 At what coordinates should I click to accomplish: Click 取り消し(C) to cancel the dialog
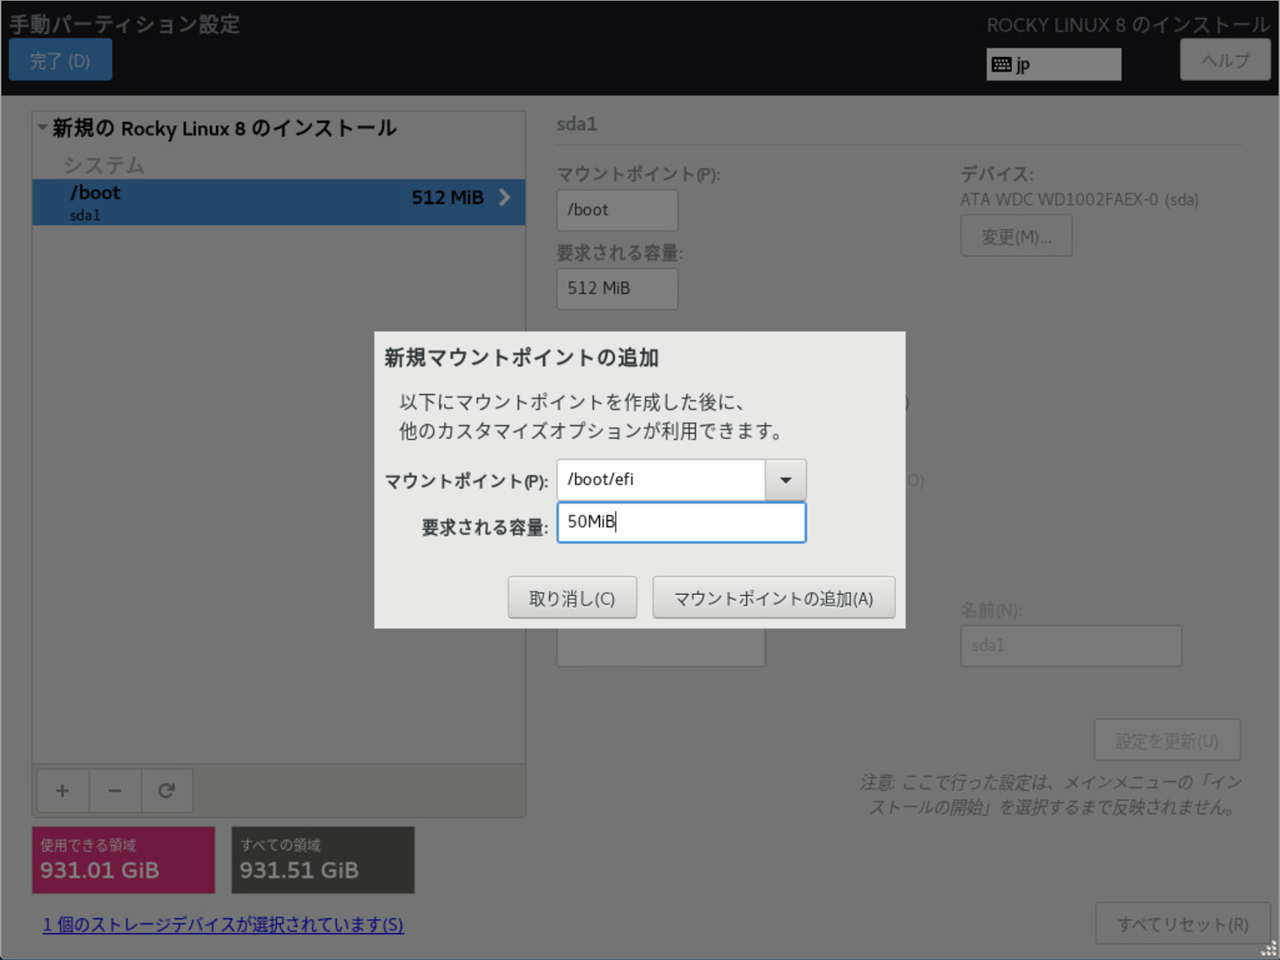(x=571, y=598)
